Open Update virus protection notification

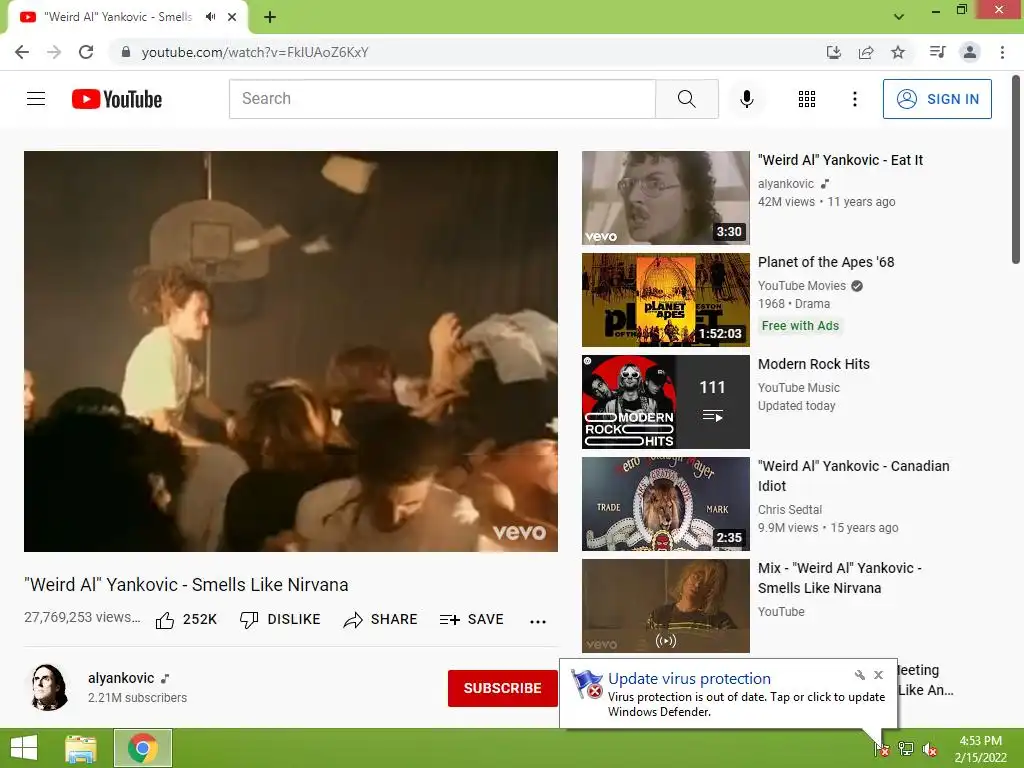tap(728, 694)
